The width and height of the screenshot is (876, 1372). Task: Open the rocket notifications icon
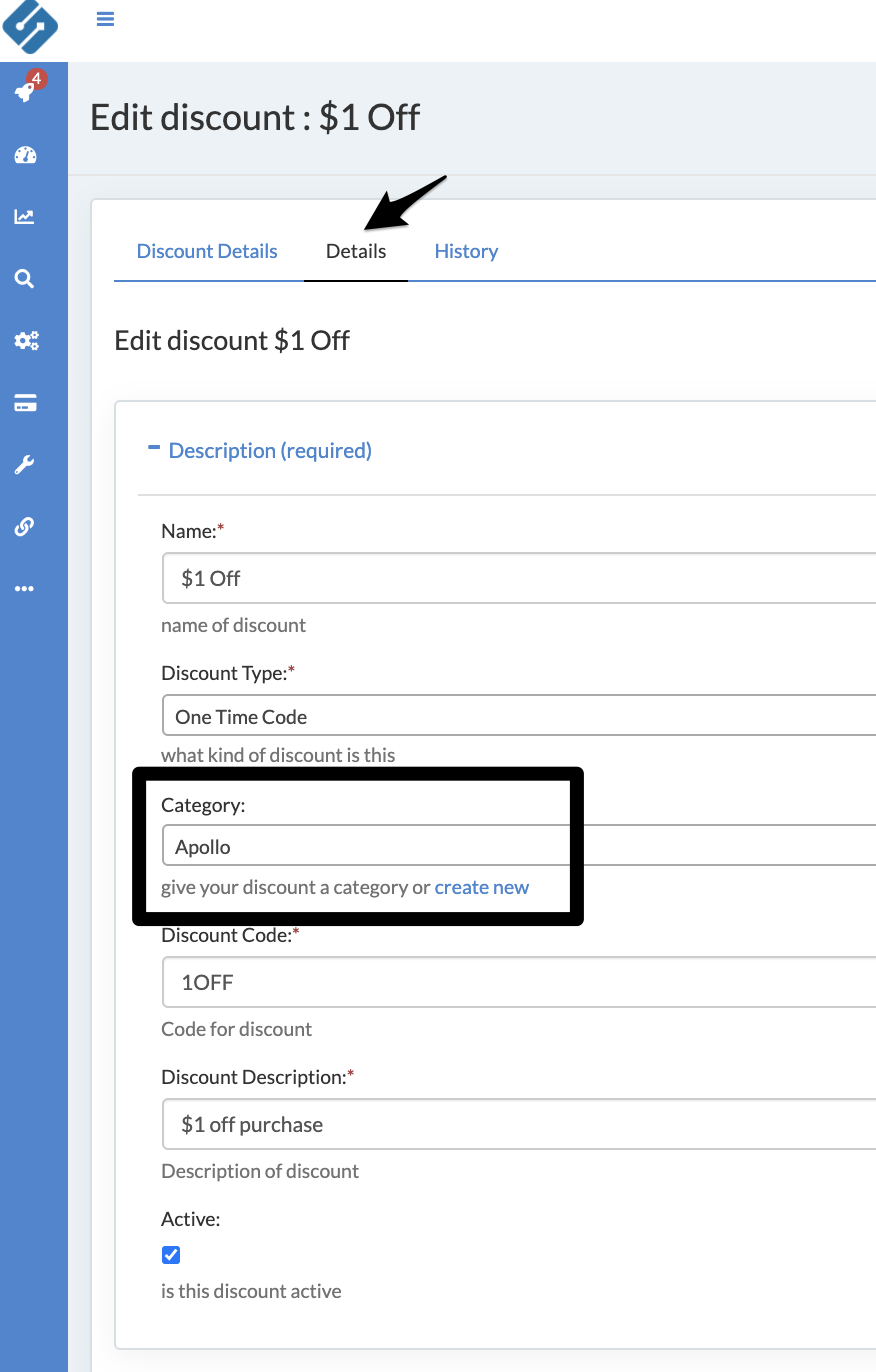[25, 92]
